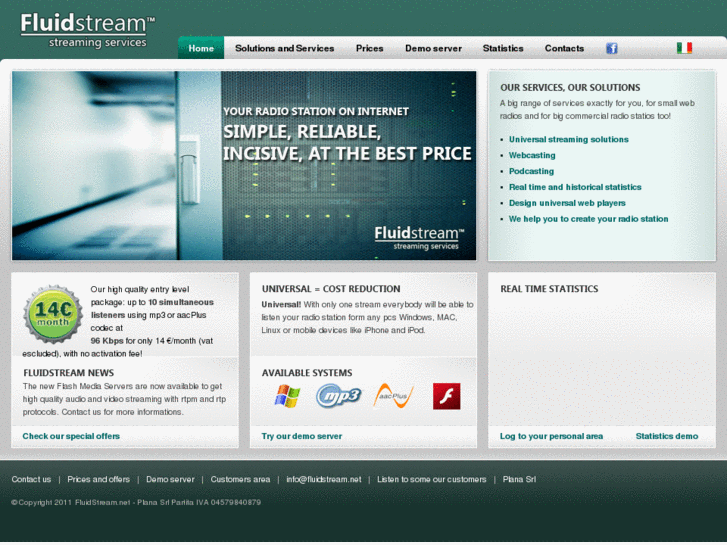The image size is (727, 545).
Task: Open the Statistics demo link
Action: pos(667,436)
